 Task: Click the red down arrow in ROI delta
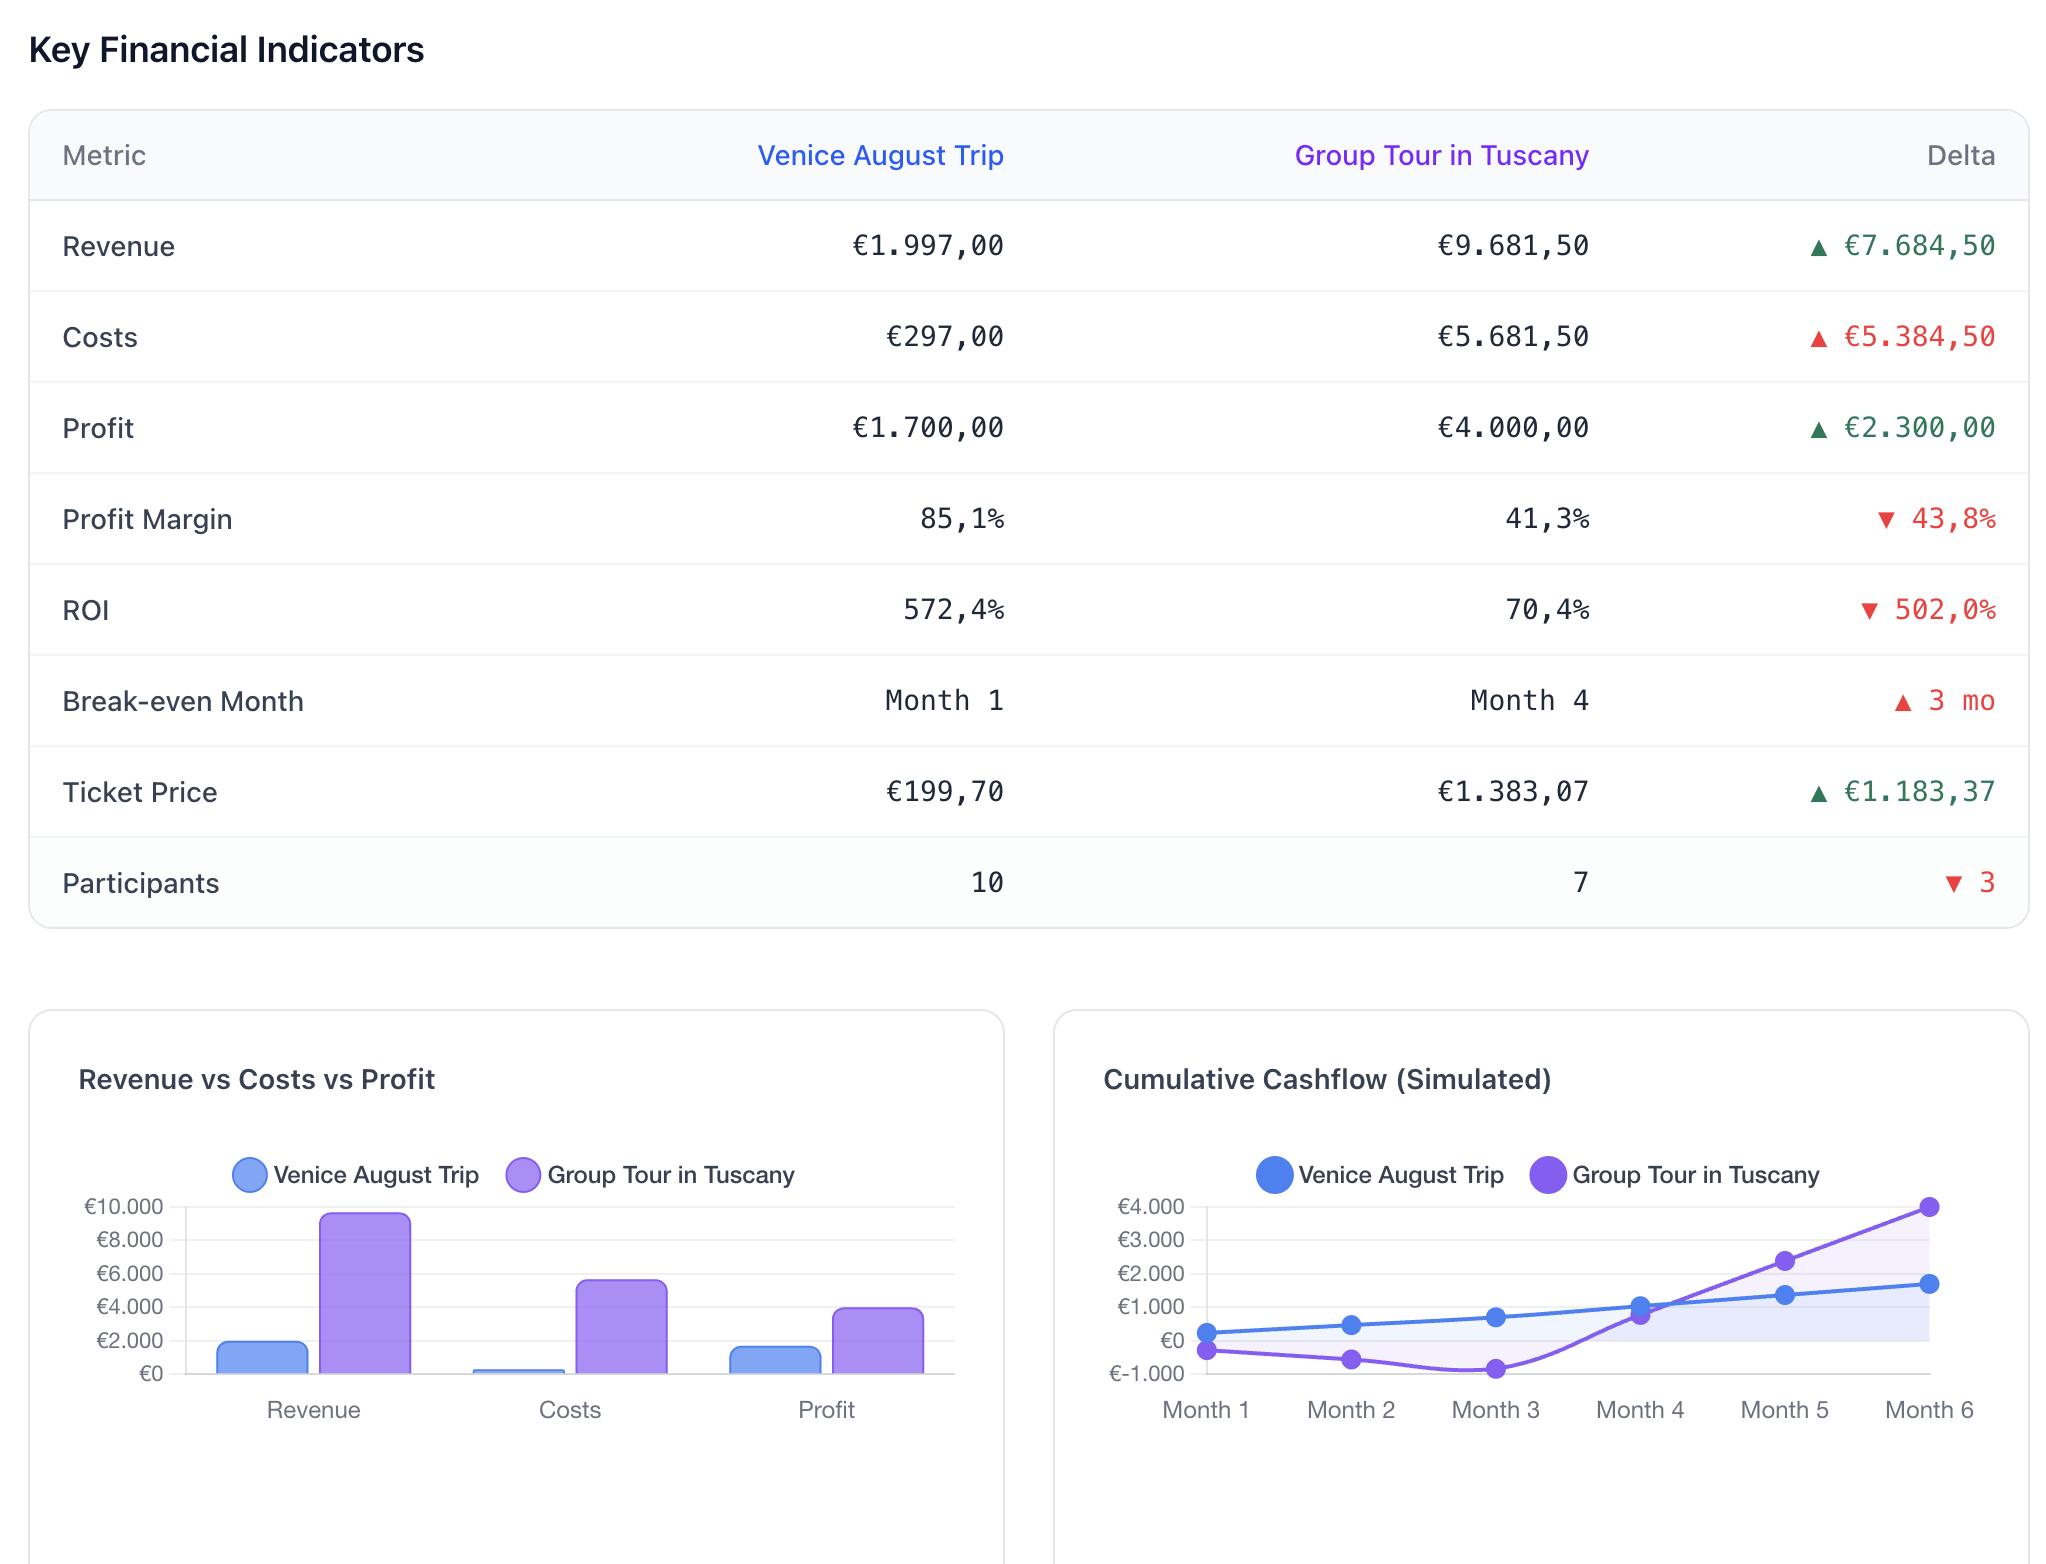click(x=1869, y=611)
